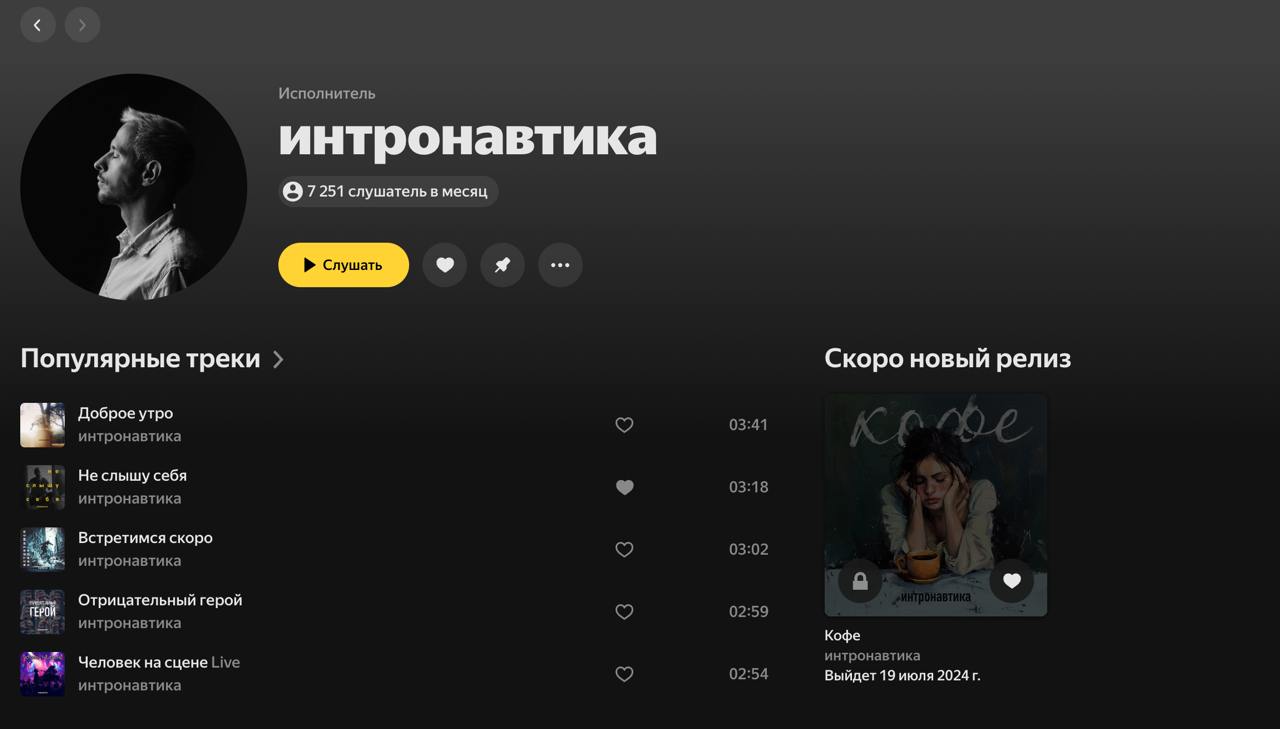
Task: Click the Доброе утро track cover thumbnail
Action: click(x=42, y=425)
